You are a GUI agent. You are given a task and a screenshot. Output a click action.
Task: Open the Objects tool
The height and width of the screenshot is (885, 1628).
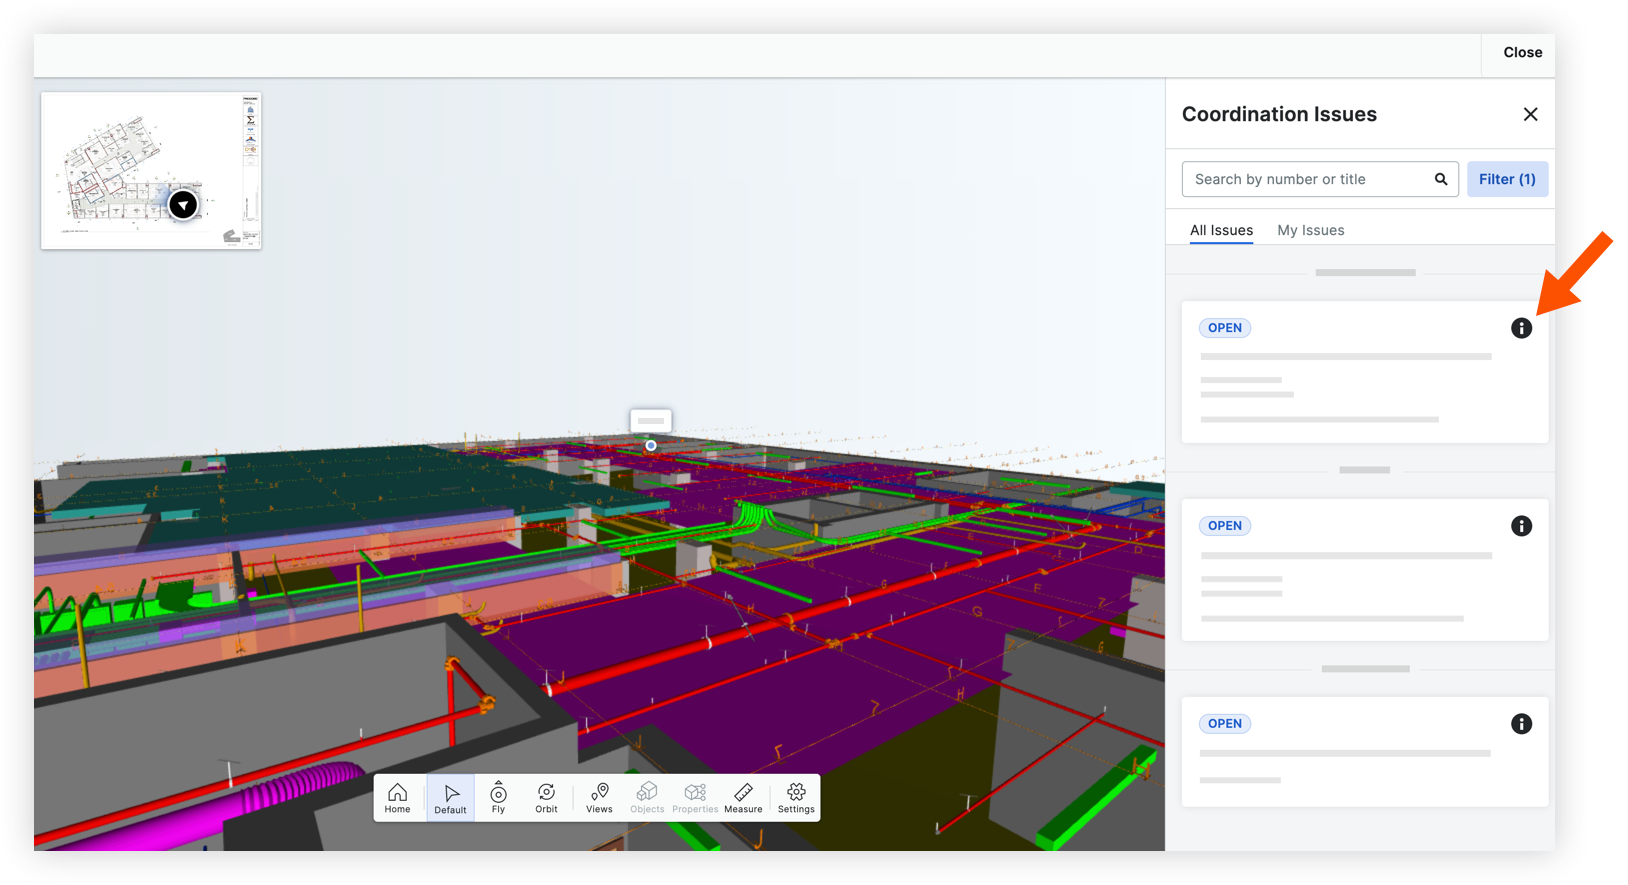[647, 798]
